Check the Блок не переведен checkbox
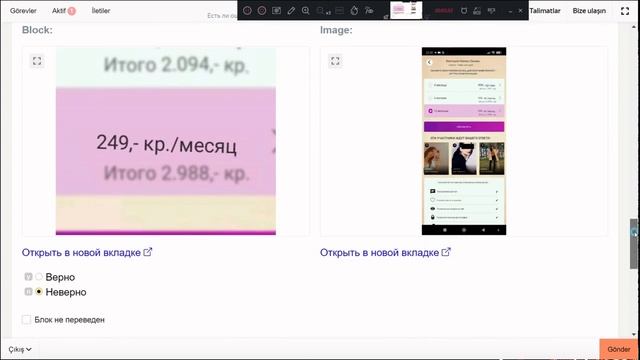The height and width of the screenshot is (360, 640). [x=26, y=320]
